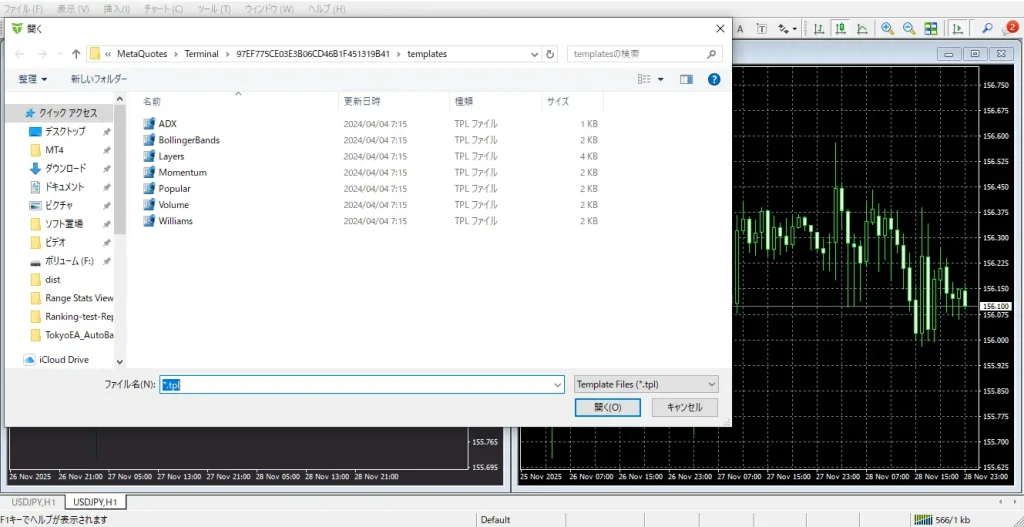Screen dimensions: 1024x527
Task: Expand the file name combo box arrow
Action: [x=557, y=384]
